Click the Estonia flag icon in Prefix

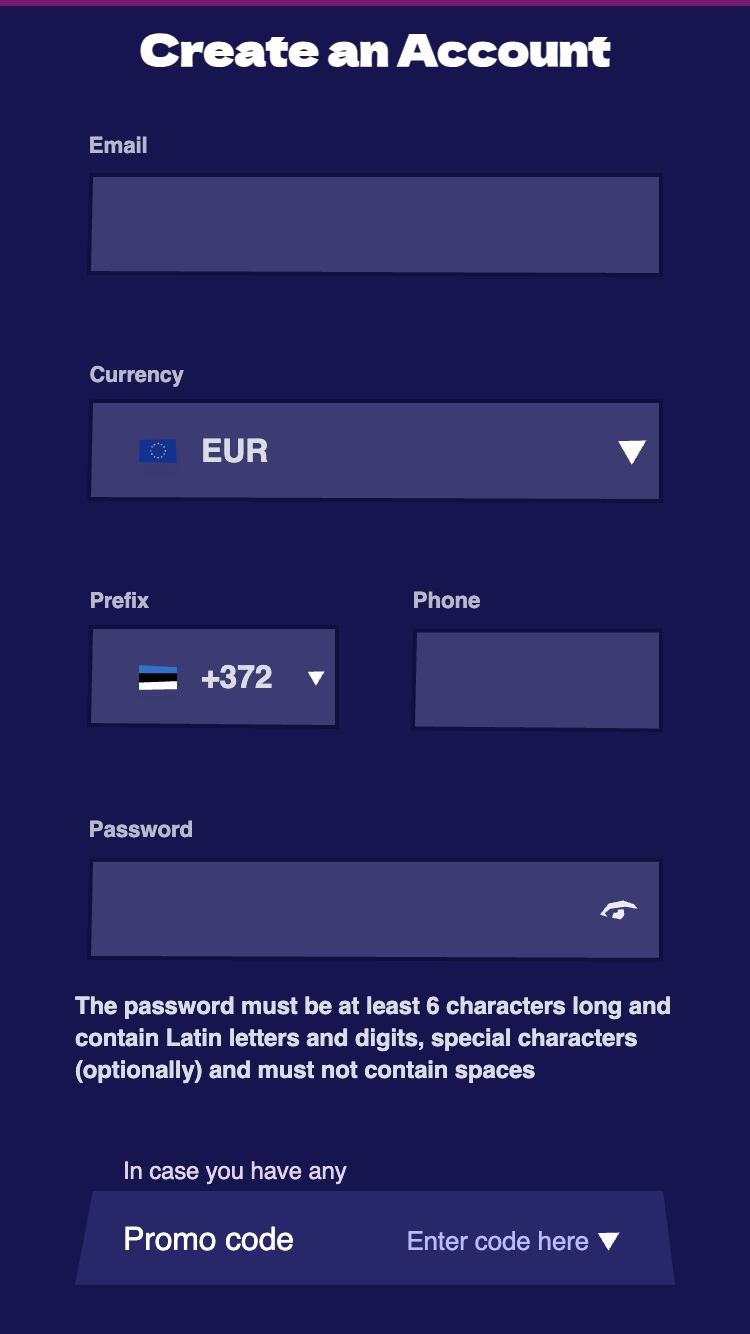coord(158,678)
